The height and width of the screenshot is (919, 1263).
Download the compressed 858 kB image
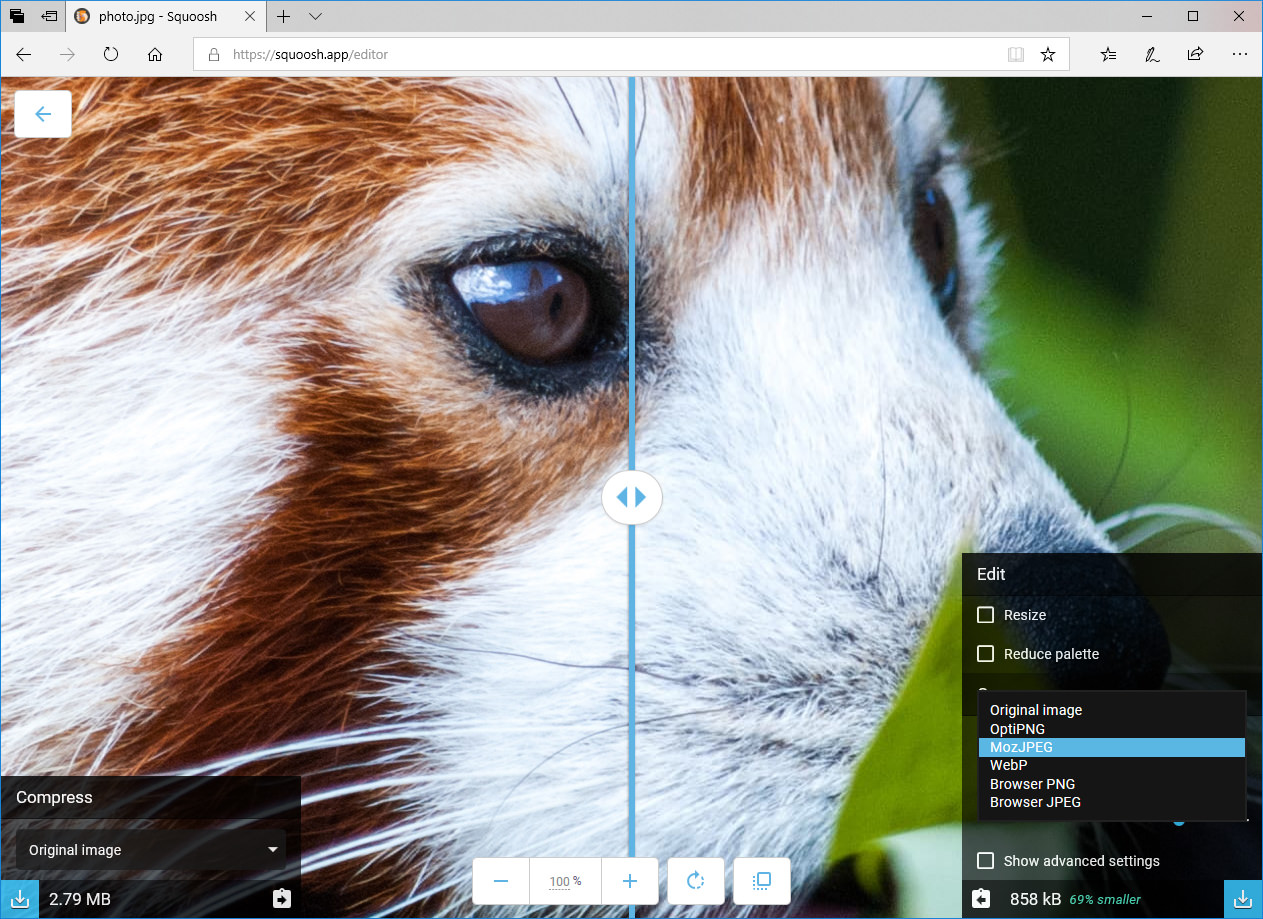pyautogui.click(x=1243, y=899)
